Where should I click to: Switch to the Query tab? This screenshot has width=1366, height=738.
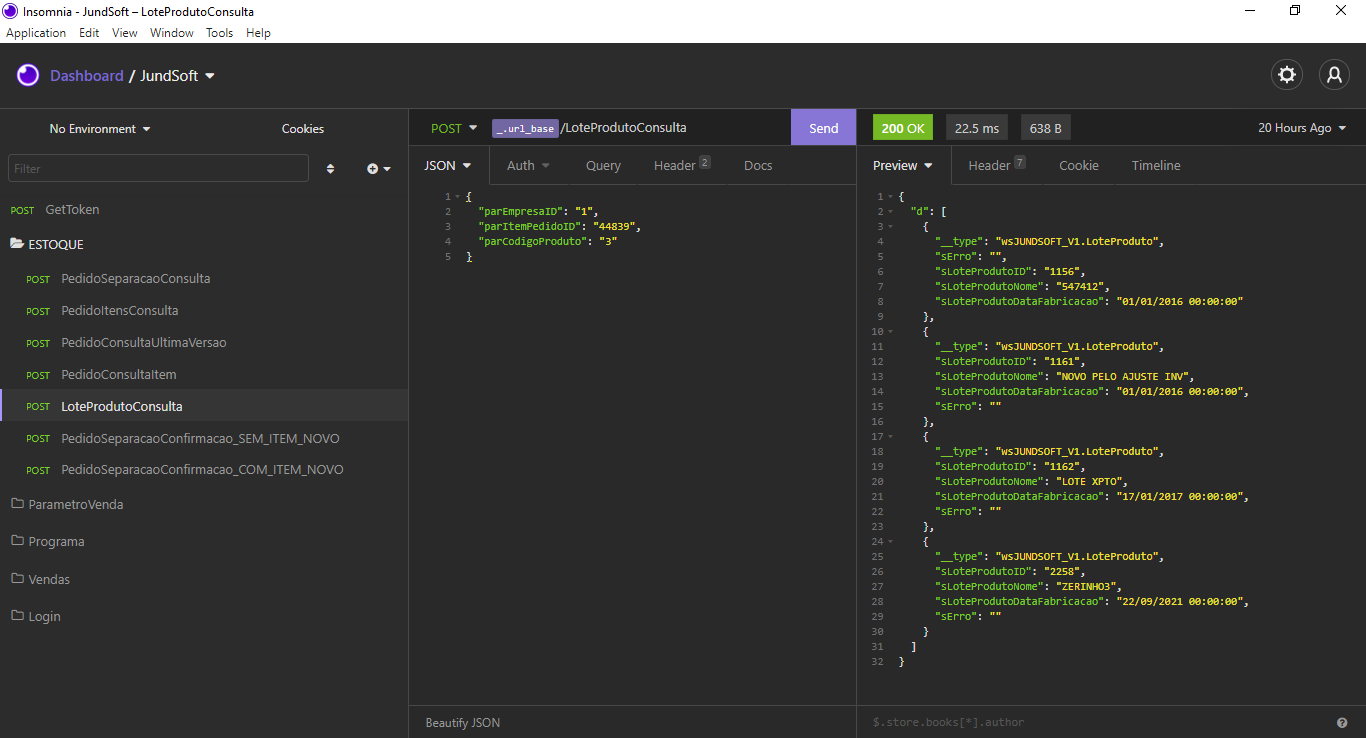[x=603, y=166]
